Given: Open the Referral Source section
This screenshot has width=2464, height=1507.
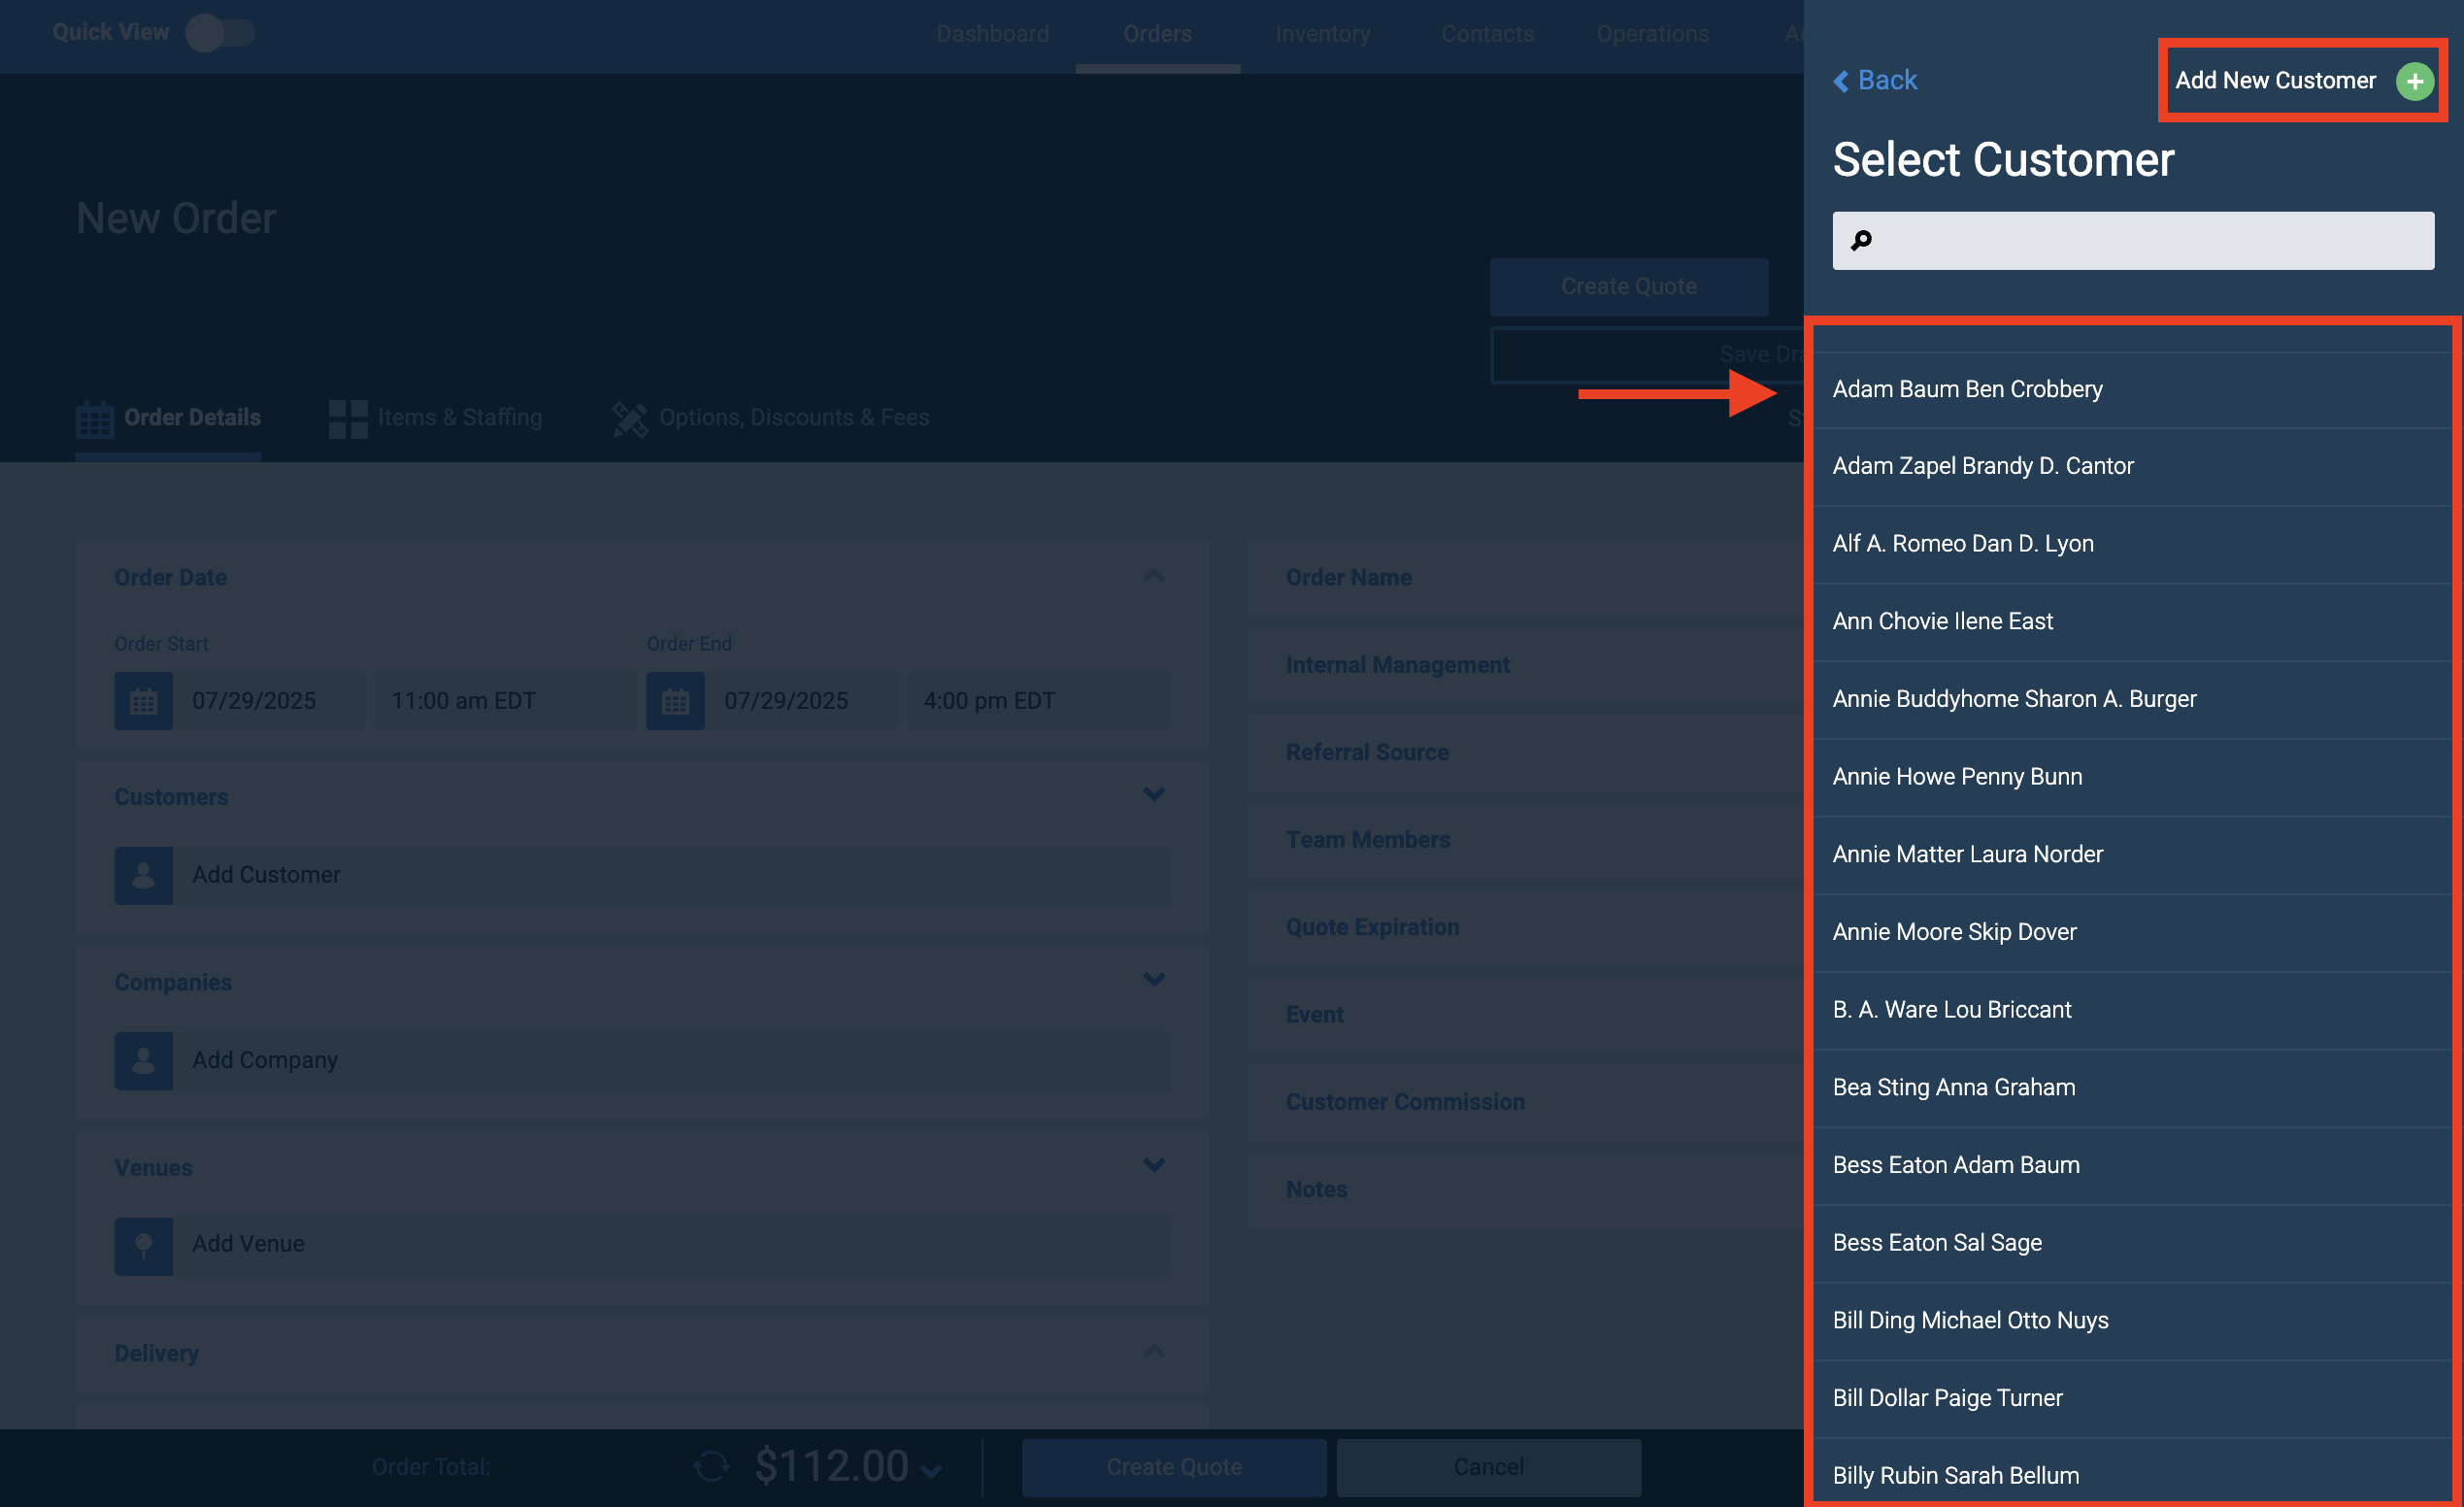Looking at the screenshot, I should point(1525,753).
